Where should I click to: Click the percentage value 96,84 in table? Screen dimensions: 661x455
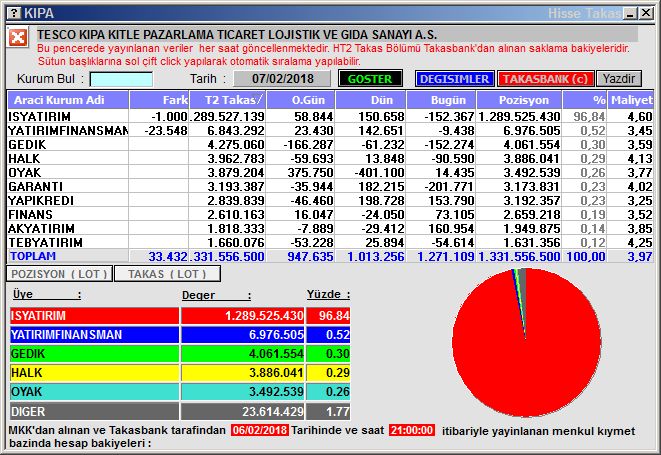pyautogui.click(x=589, y=116)
